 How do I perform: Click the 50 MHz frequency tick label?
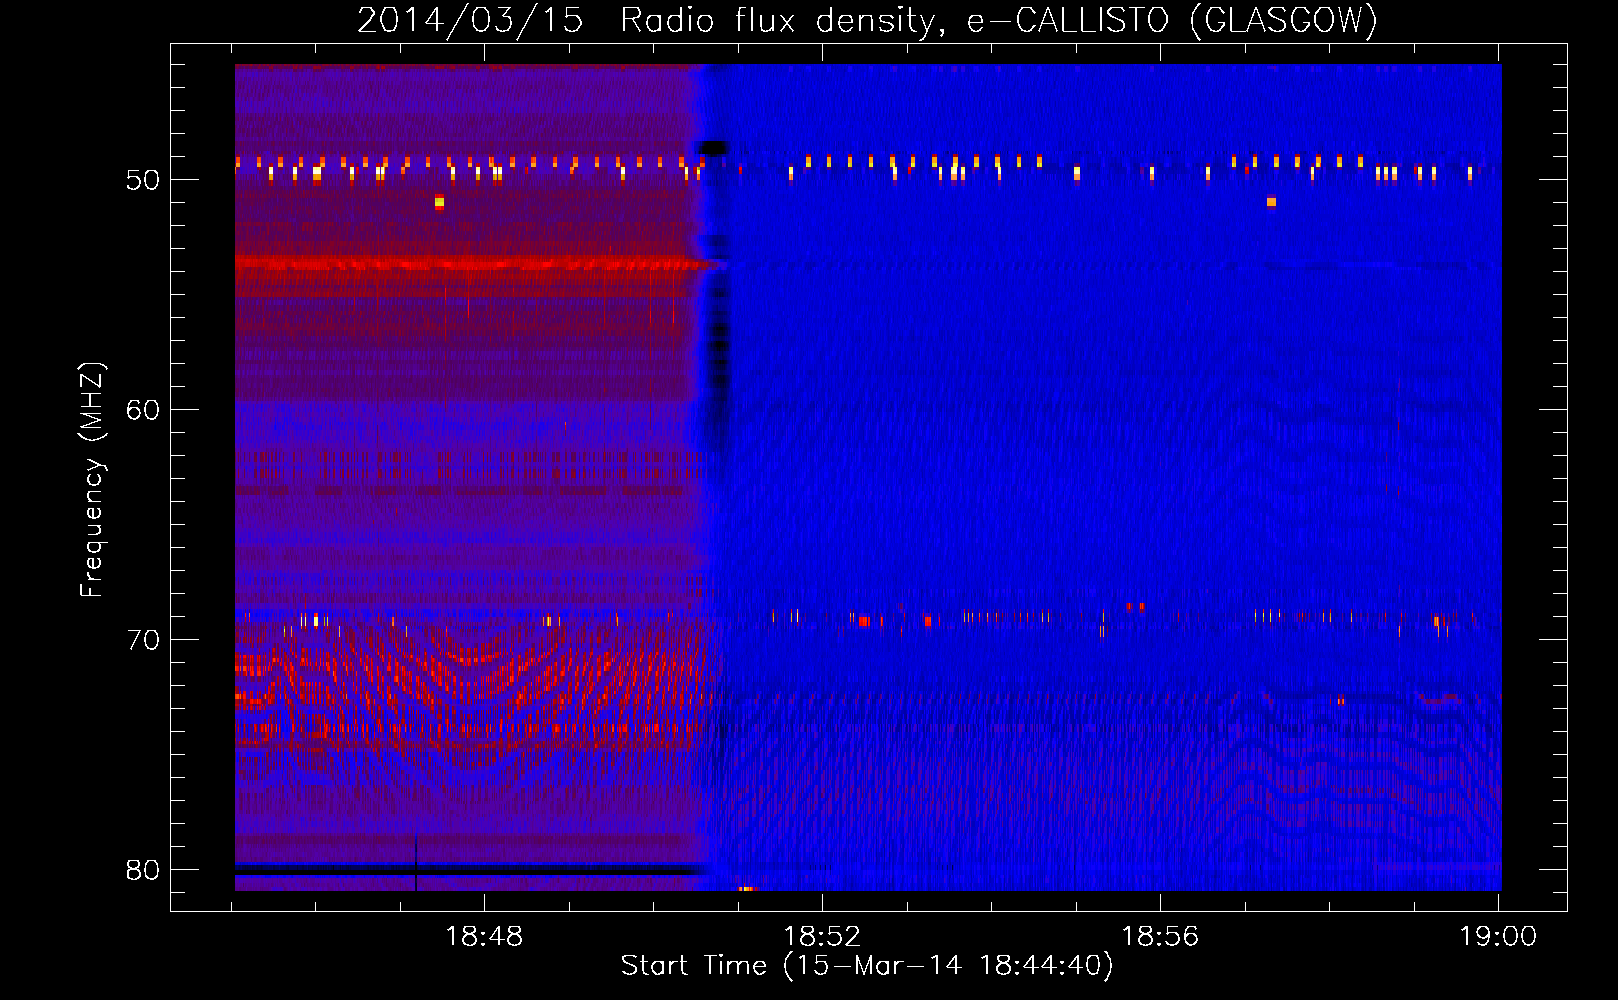click(143, 180)
